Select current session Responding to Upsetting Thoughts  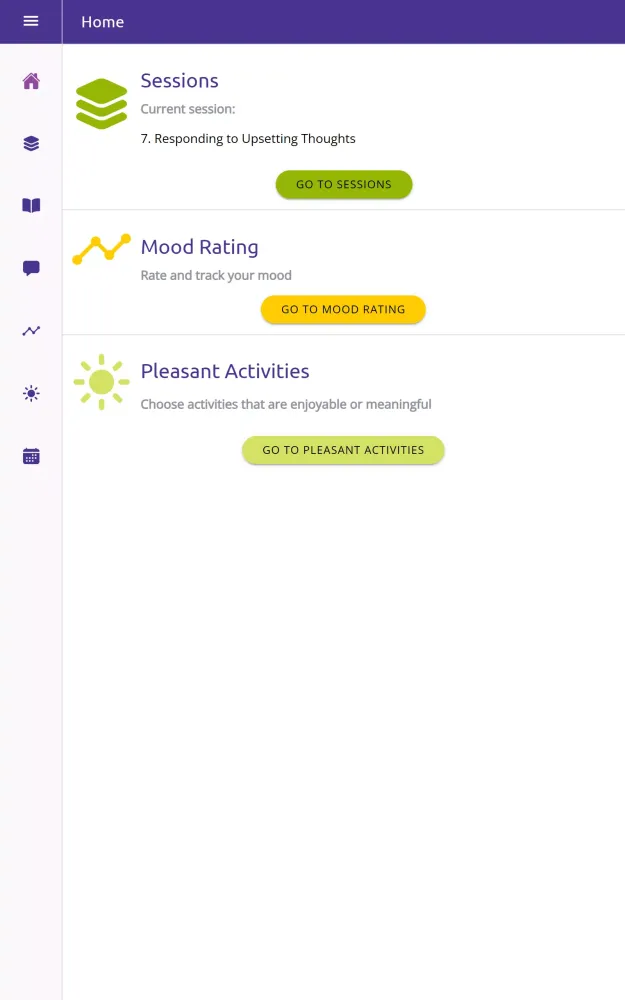coord(248,139)
